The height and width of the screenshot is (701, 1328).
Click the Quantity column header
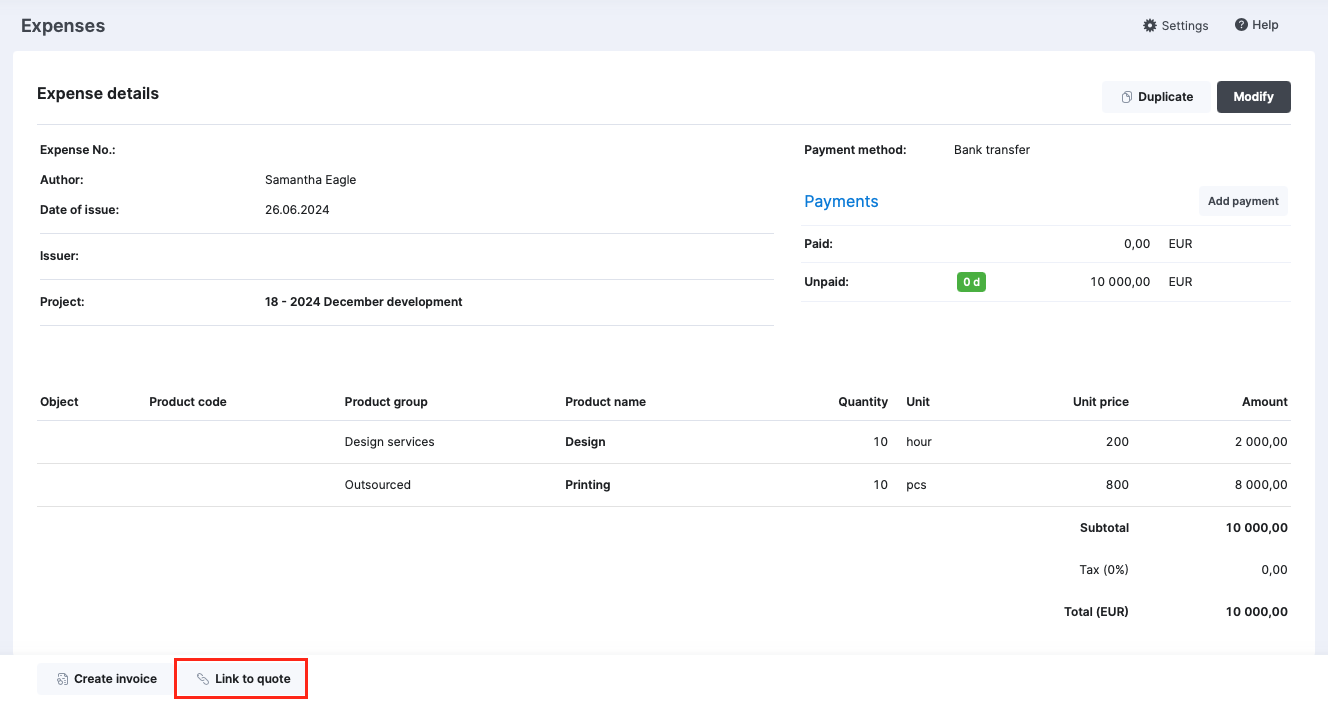click(x=863, y=402)
